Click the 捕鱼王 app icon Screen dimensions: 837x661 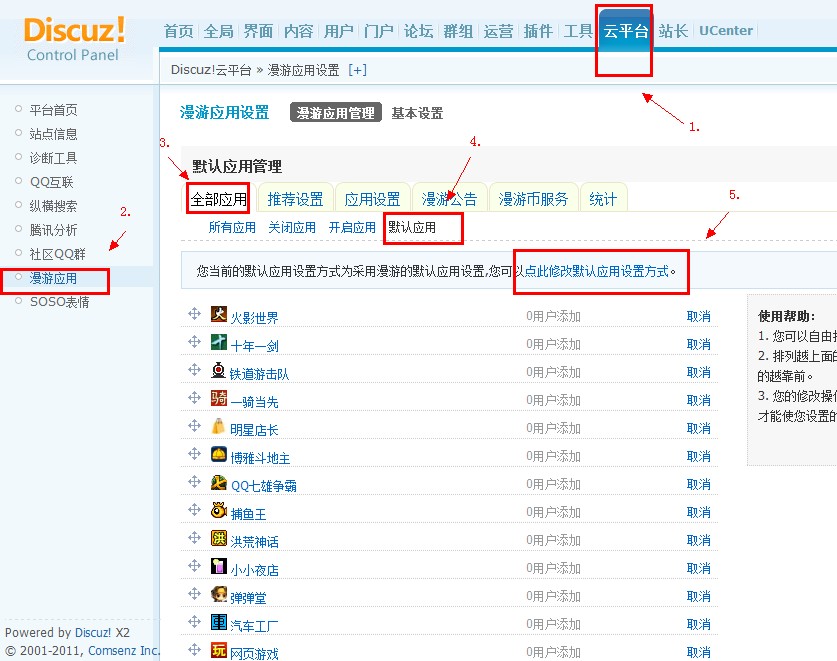218,510
